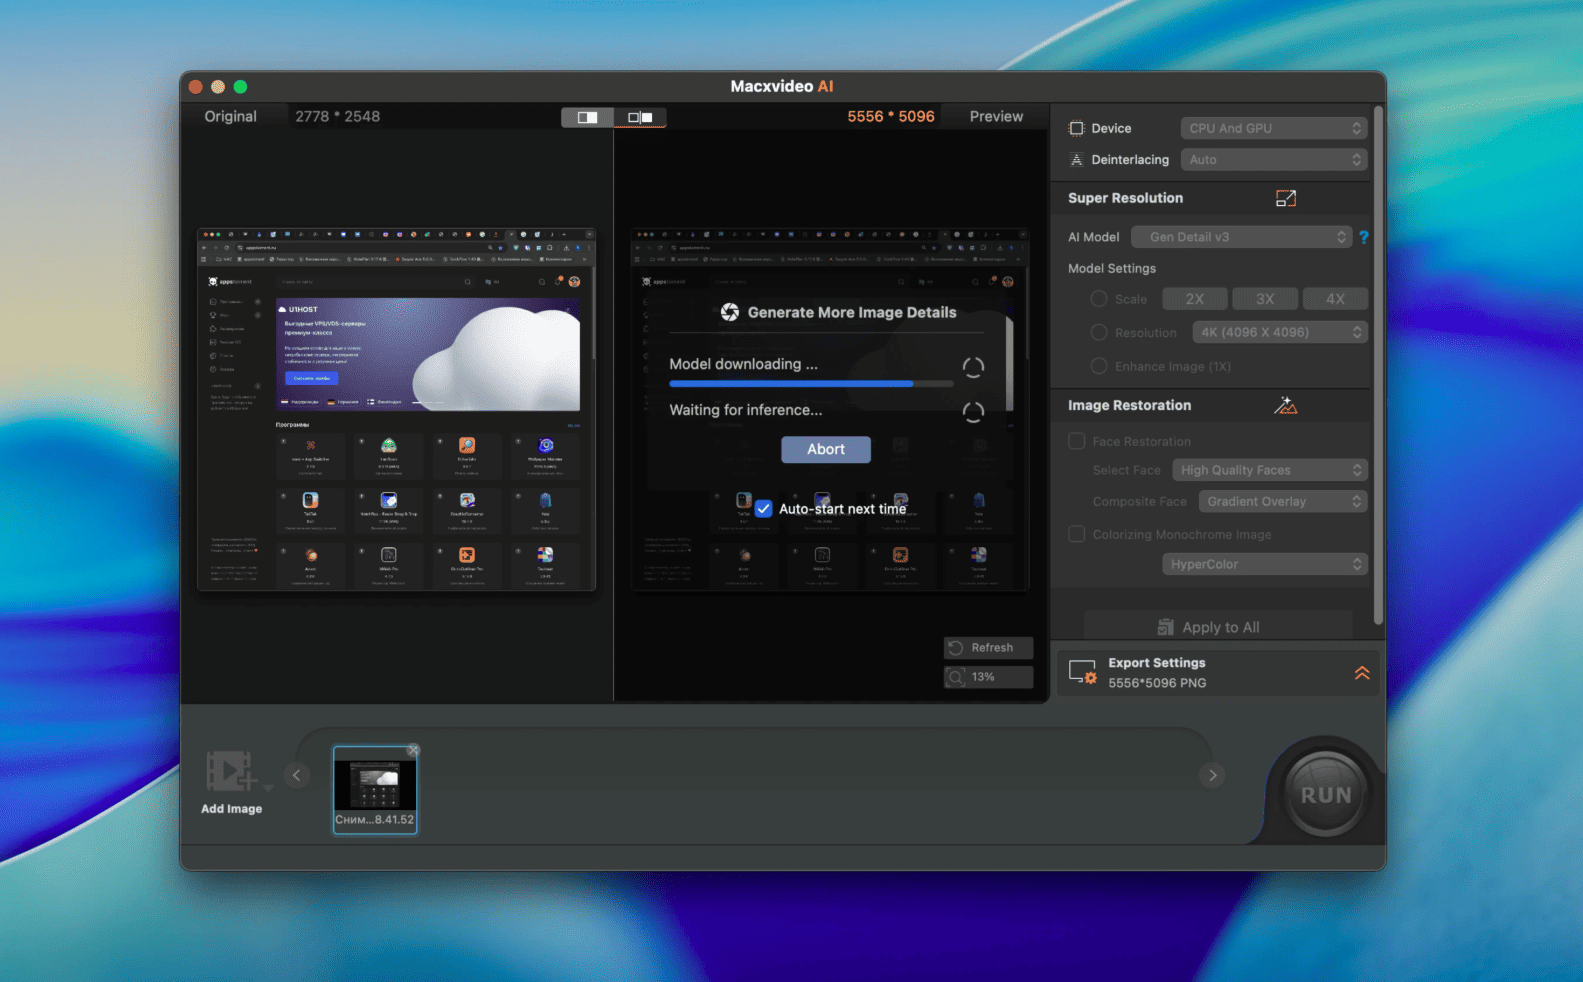Click the Device chip icon
Screen dimensions: 1583x982
[x=1077, y=128]
